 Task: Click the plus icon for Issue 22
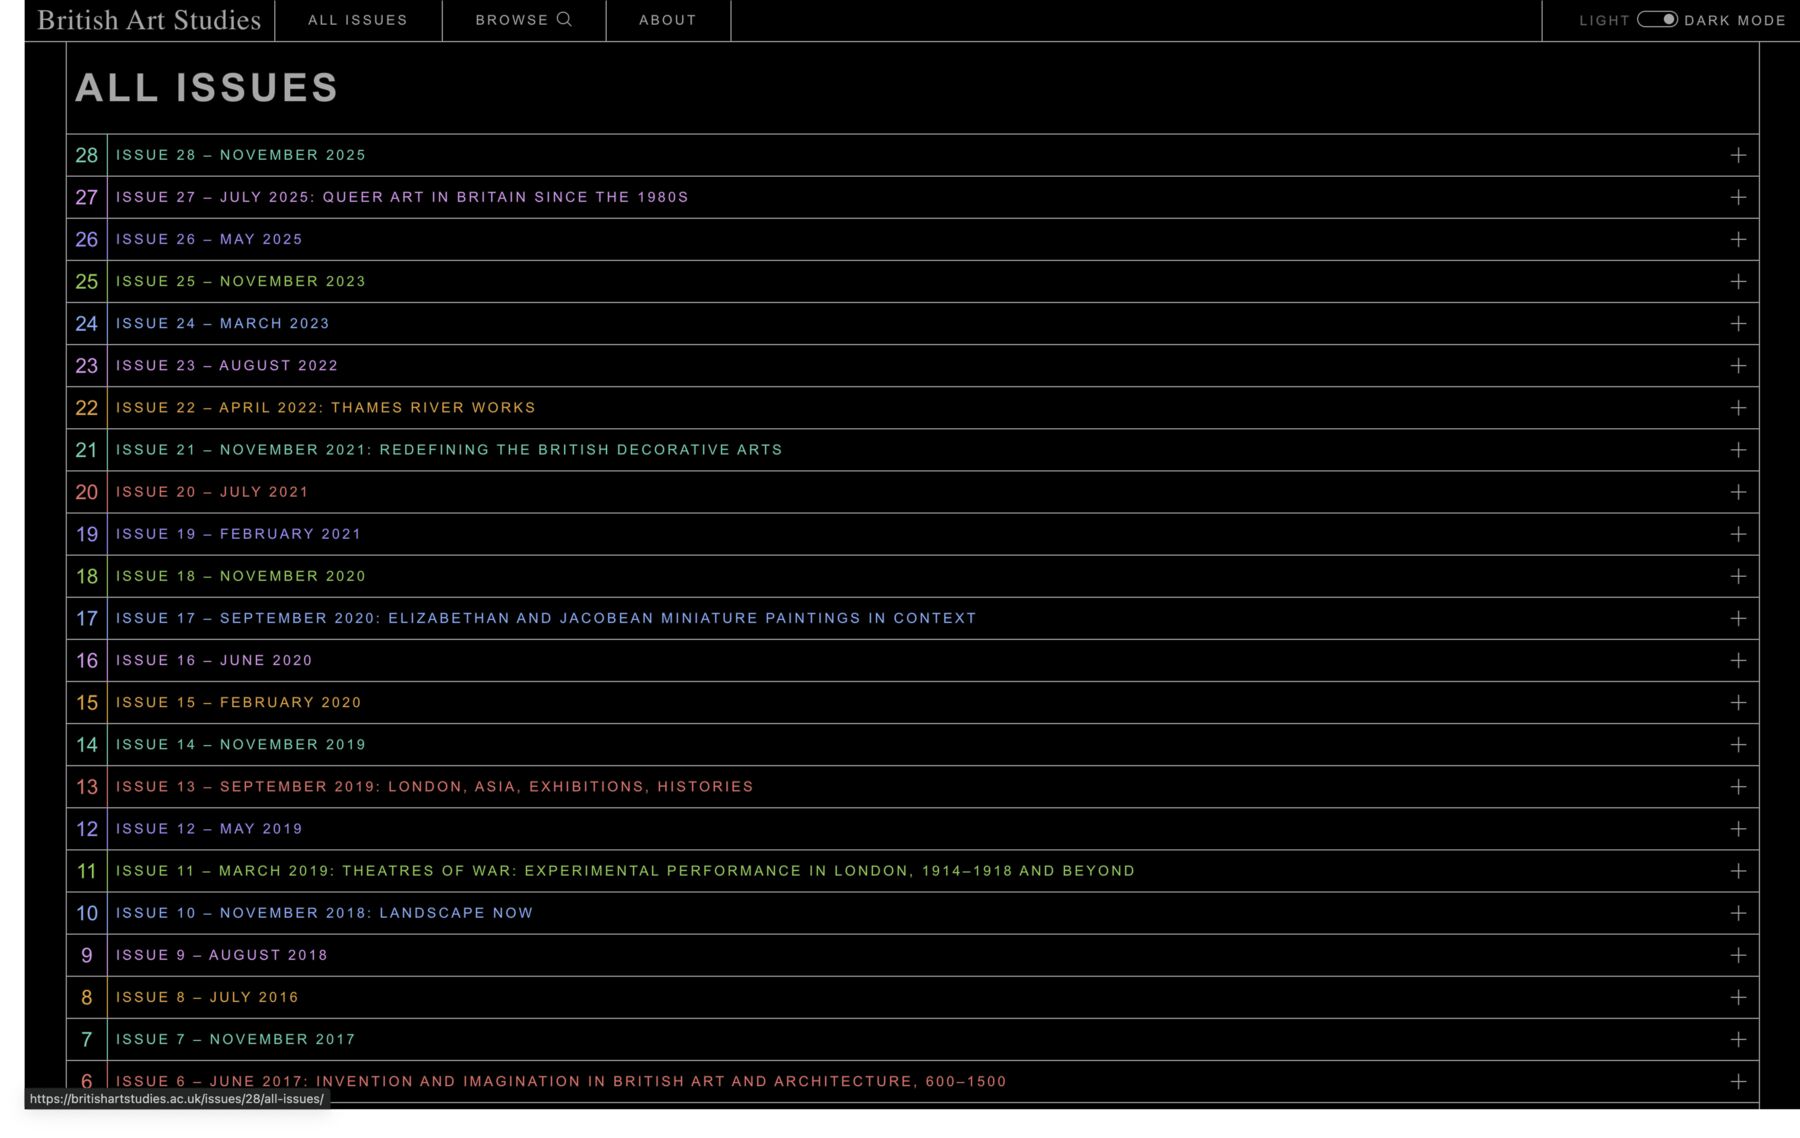pos(1738,408)
